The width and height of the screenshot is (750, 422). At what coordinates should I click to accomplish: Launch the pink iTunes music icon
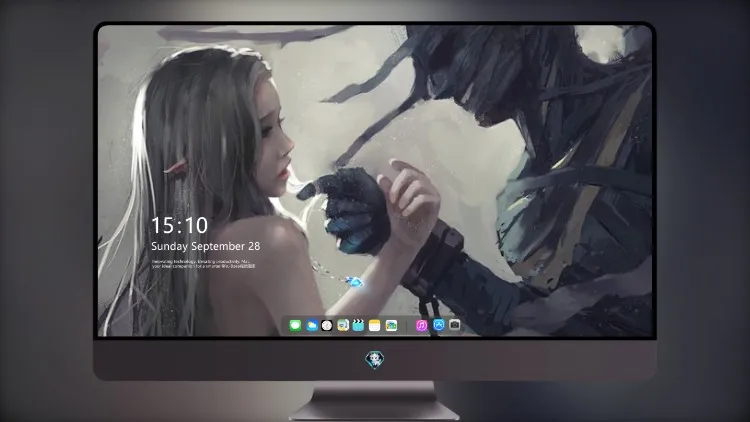[x=422, y=326]
